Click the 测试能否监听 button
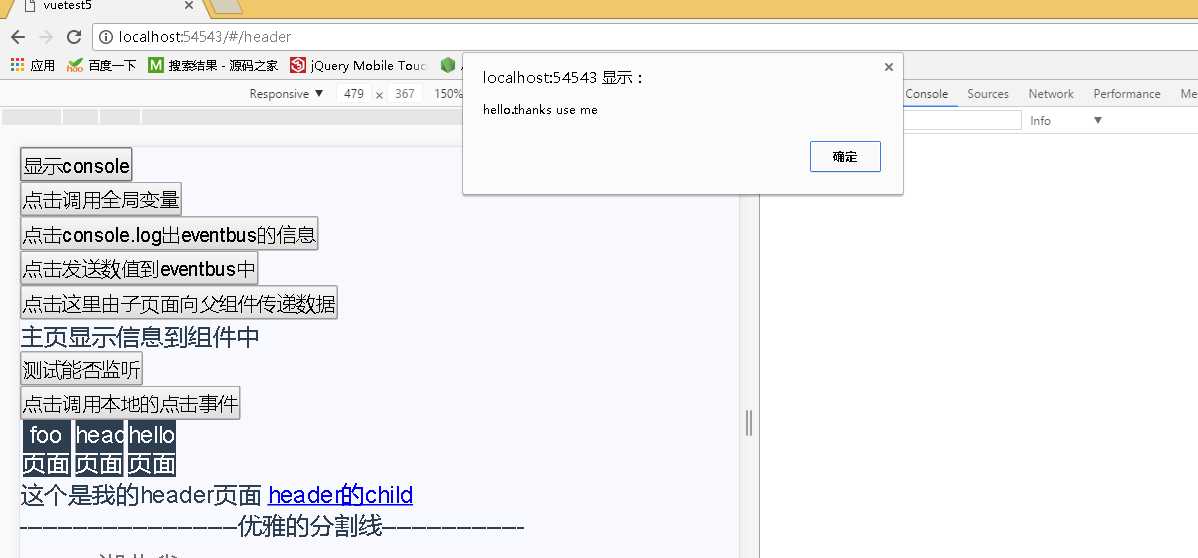The height and width of the screenshot is (558, 1198). coord(82,369)
